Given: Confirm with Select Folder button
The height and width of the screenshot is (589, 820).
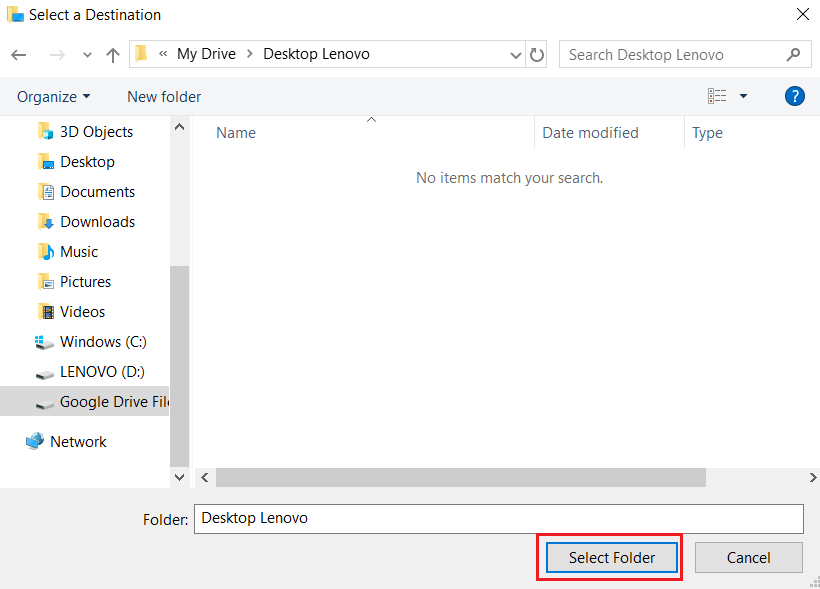Looking at the screenshot, I should [611, 558].
